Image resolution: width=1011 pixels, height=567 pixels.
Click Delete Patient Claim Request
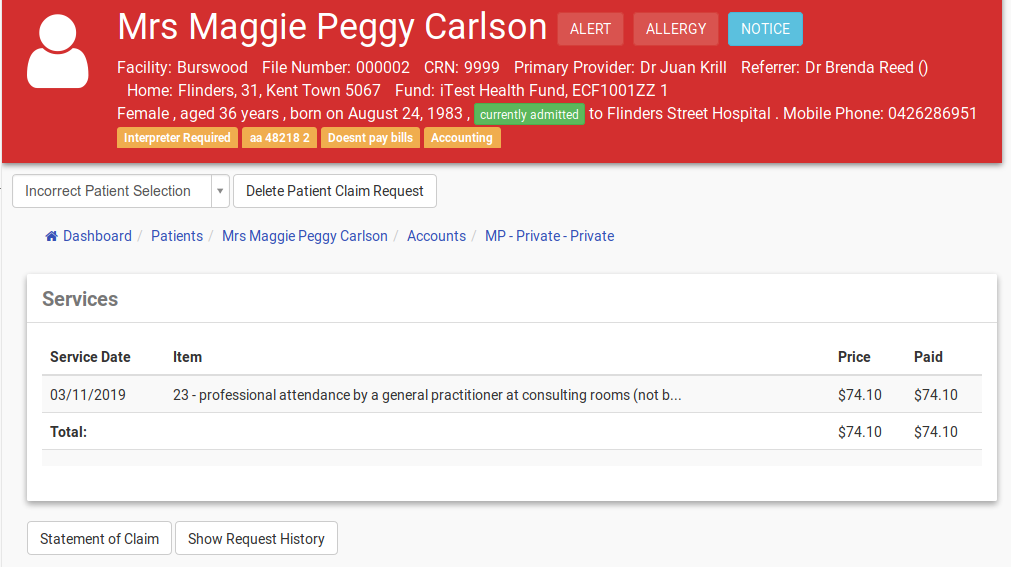point(335,191)
